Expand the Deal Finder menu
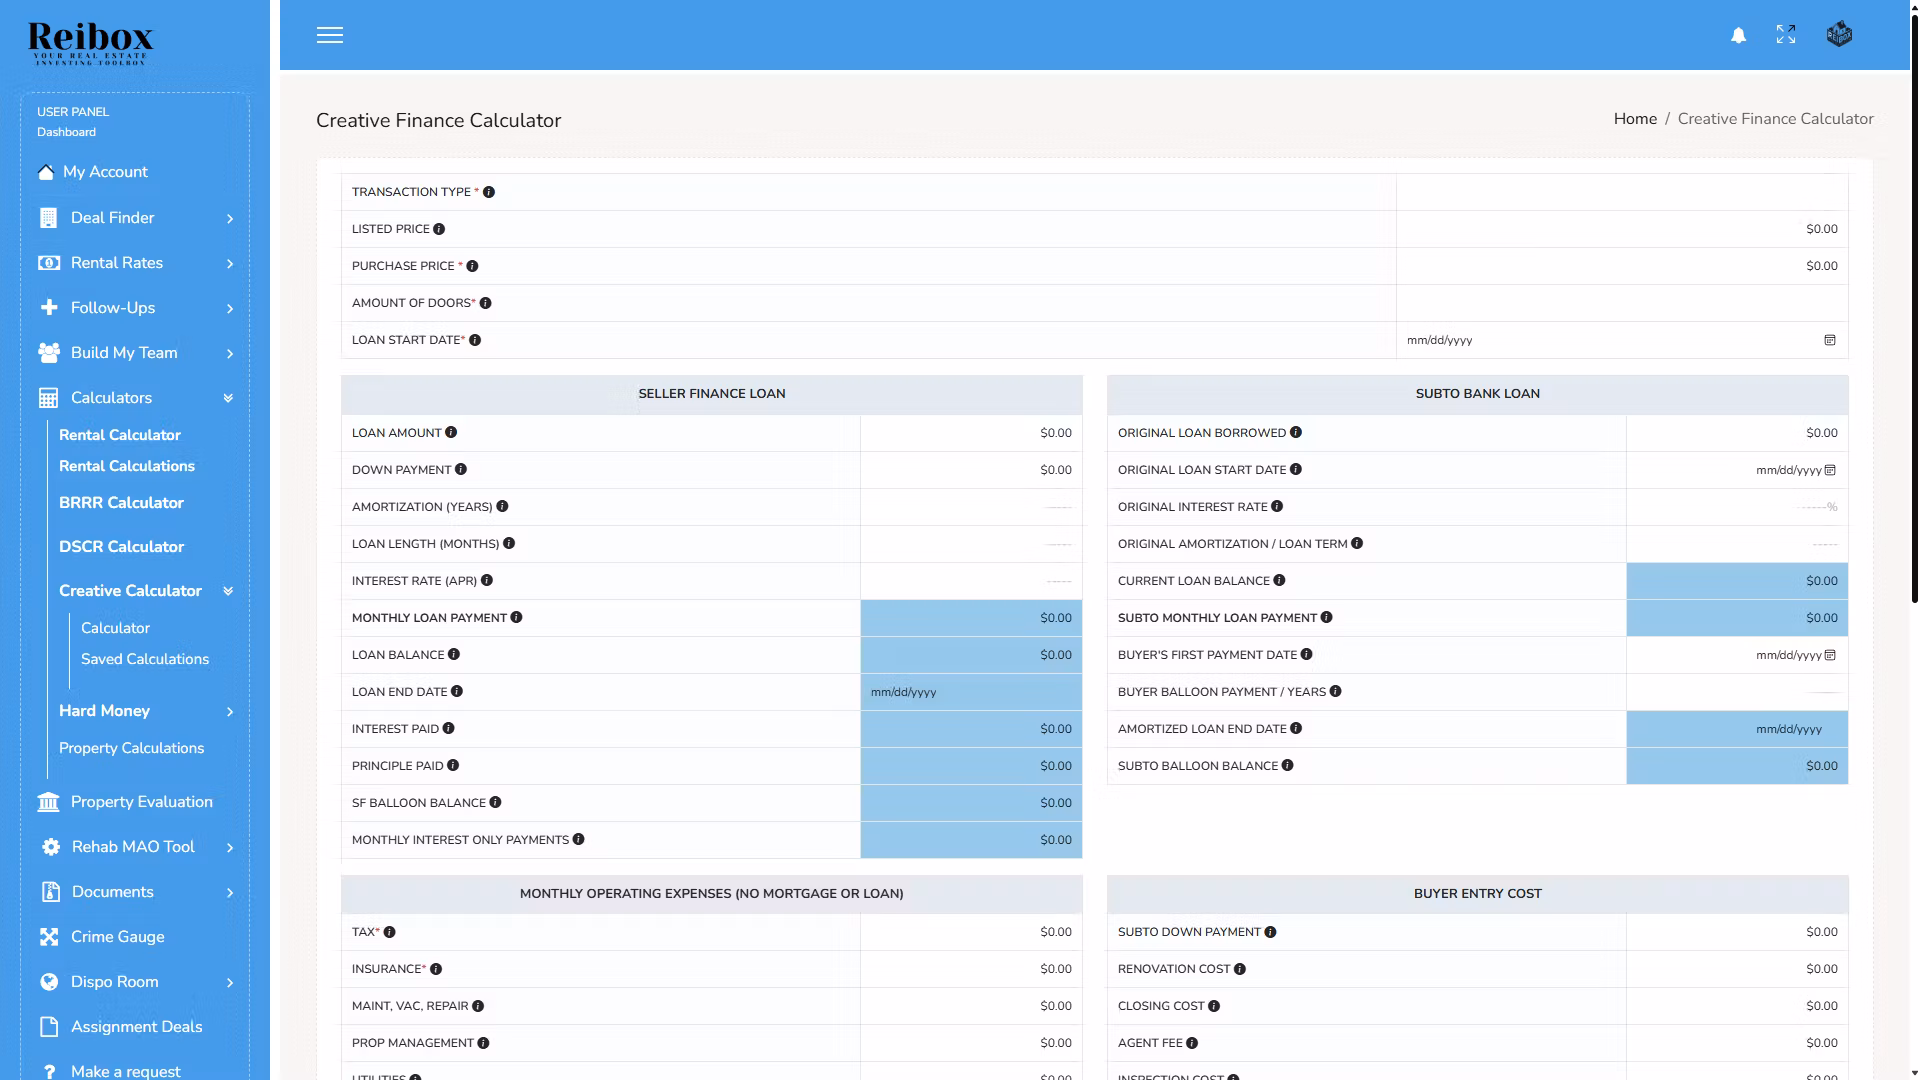The width and height of the screenshot is (1920, 1080). [229, 218]
